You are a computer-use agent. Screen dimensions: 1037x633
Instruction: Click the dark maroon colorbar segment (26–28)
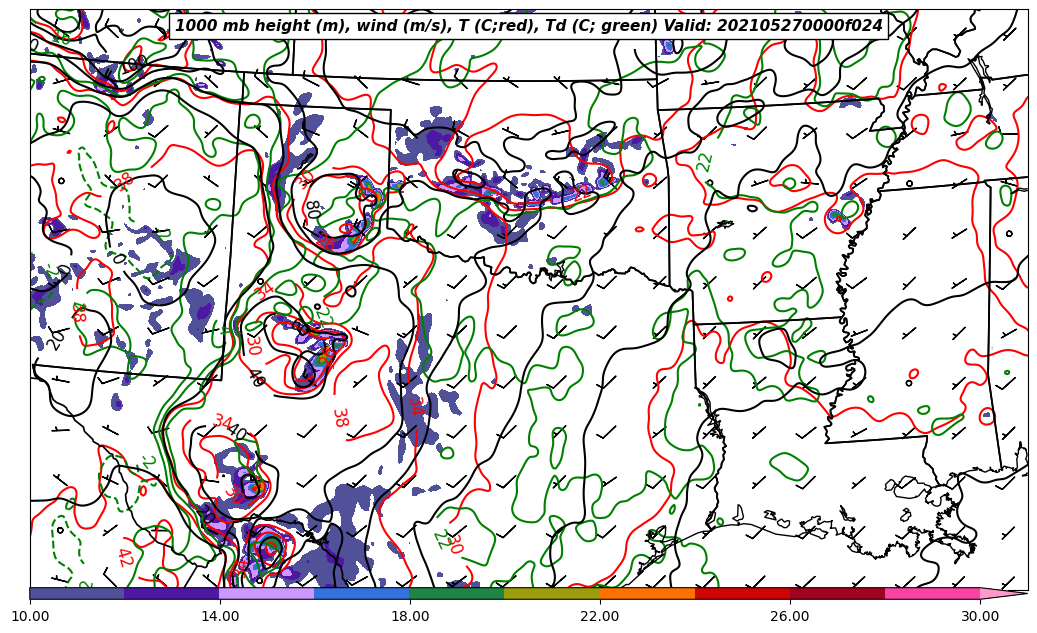point(837,593)
